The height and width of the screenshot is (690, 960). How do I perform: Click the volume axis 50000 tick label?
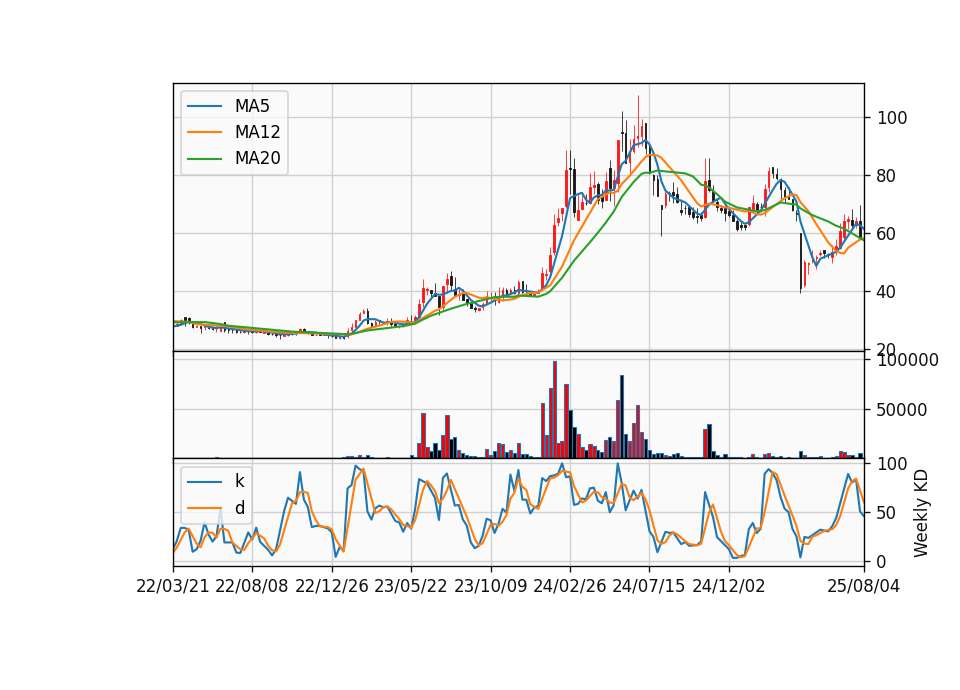point(901,410)
